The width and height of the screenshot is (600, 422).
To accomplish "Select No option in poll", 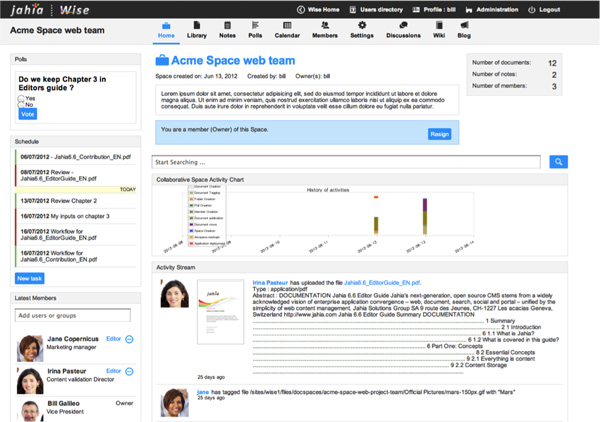I will pyautogui.click(x=21, y=105).
